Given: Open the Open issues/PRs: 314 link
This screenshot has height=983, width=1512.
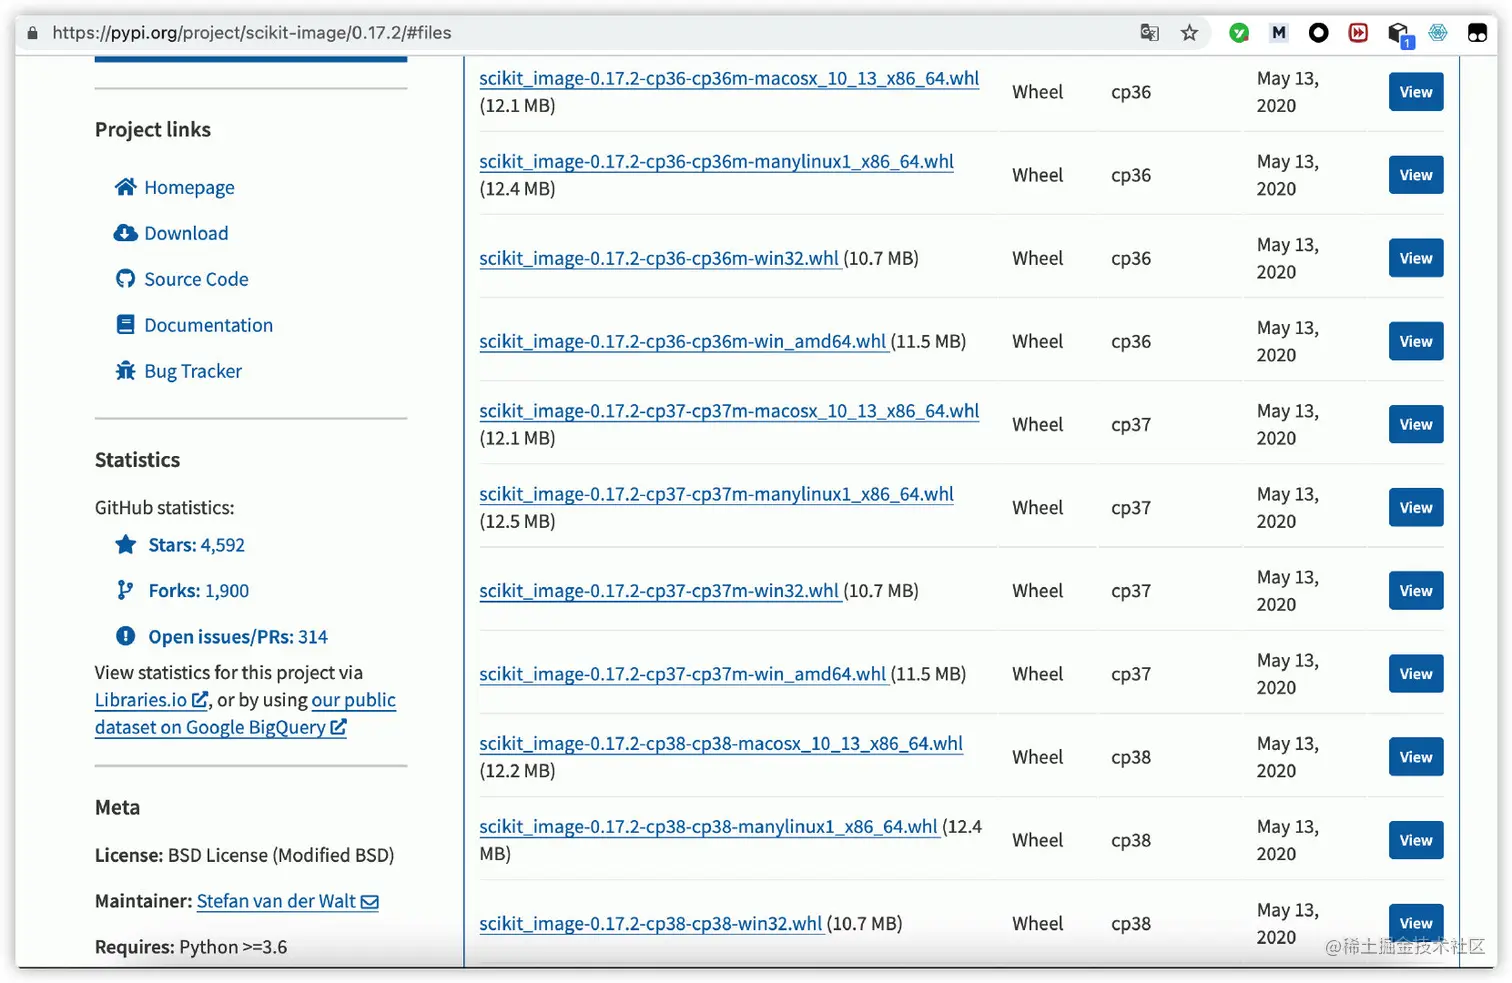Looking at the screenshot, I should [x=238, y=637].
